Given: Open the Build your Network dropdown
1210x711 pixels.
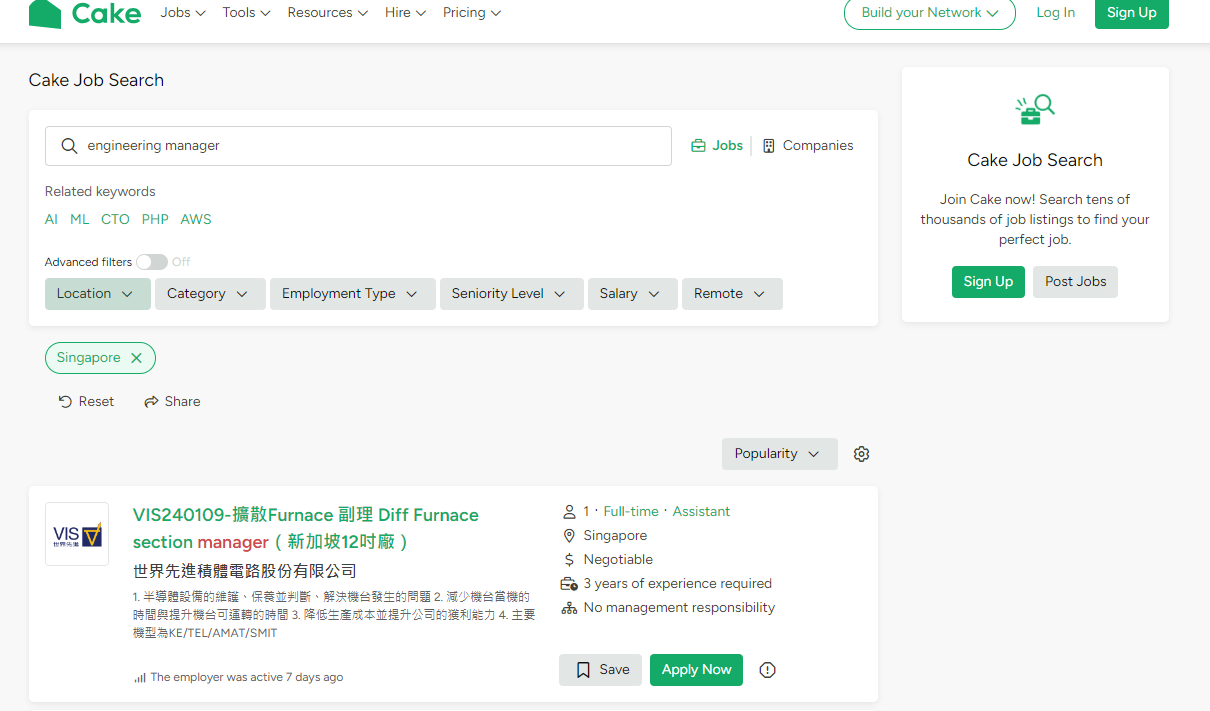Looking at the screenshot, I should click(x=930, y=13).
